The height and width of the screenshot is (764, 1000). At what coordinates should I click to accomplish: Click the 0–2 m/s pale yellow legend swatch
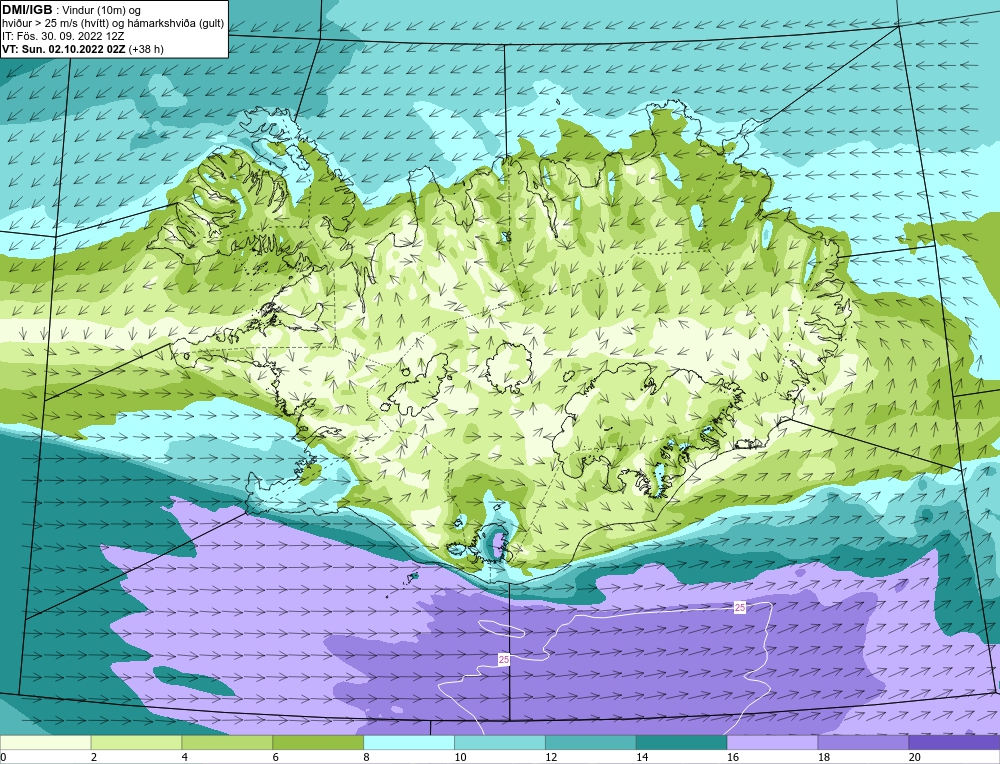pos(45,742)
